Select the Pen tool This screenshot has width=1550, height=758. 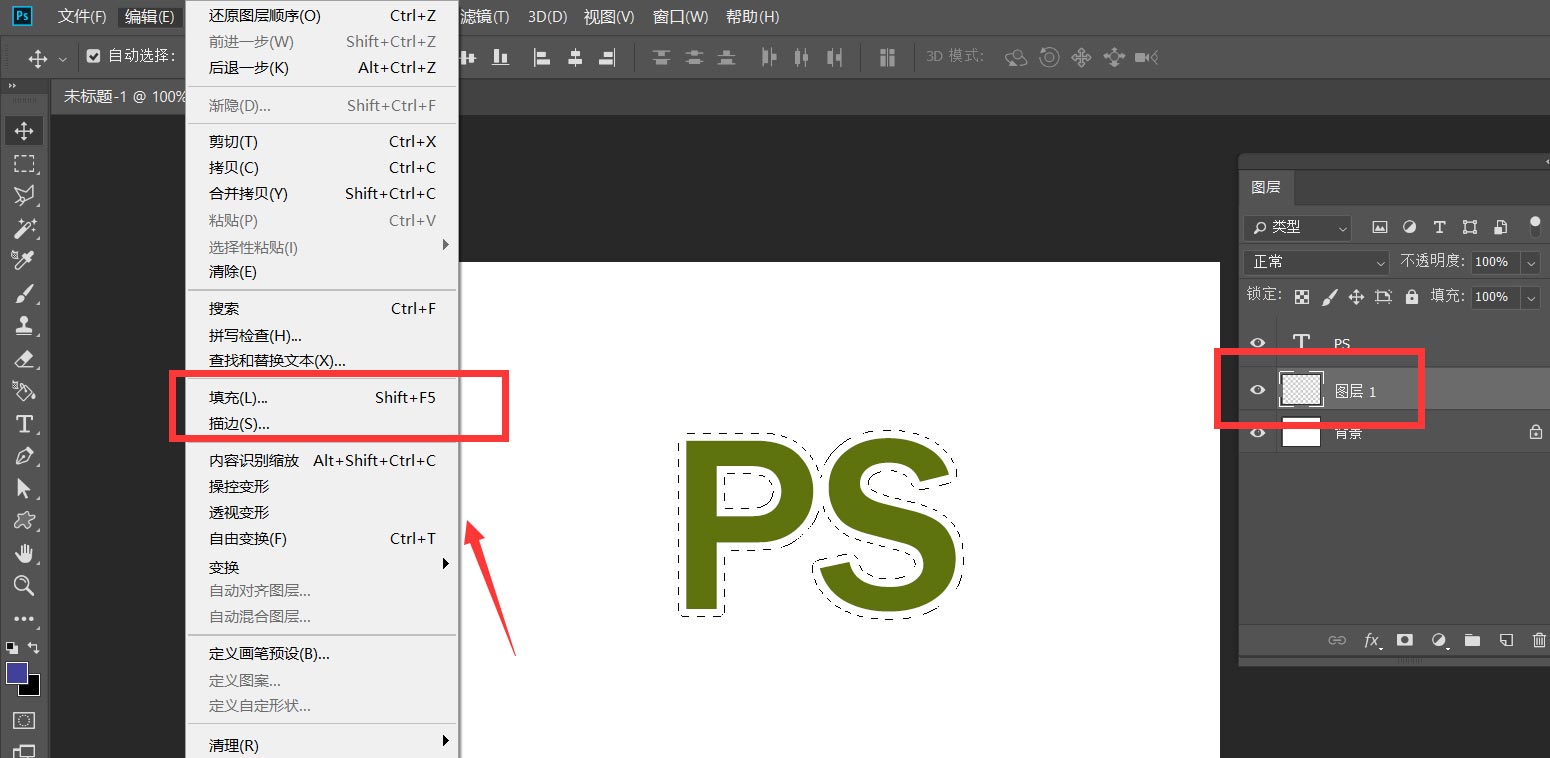click(24, 456)
